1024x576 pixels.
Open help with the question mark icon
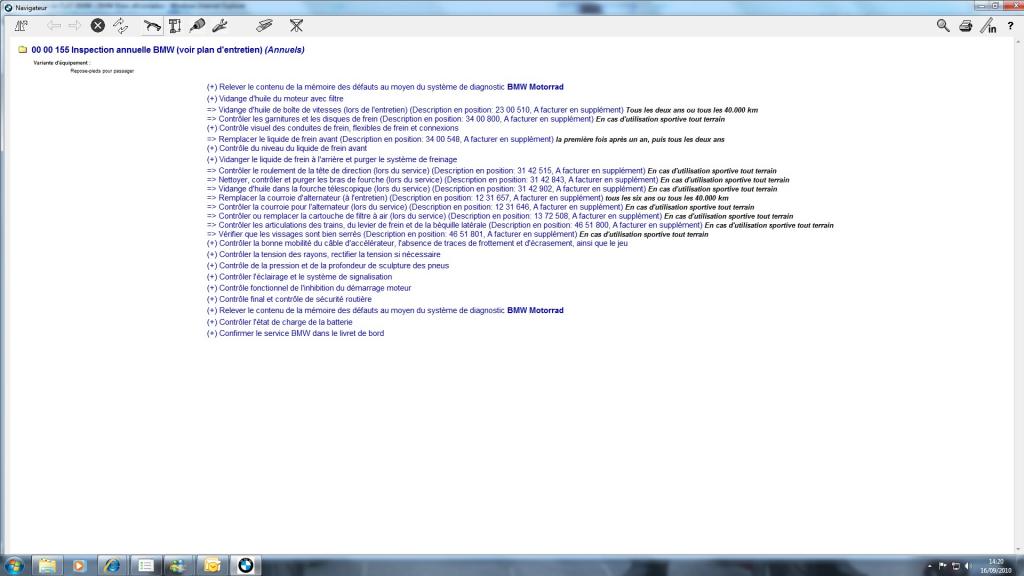pos(1010,25)
